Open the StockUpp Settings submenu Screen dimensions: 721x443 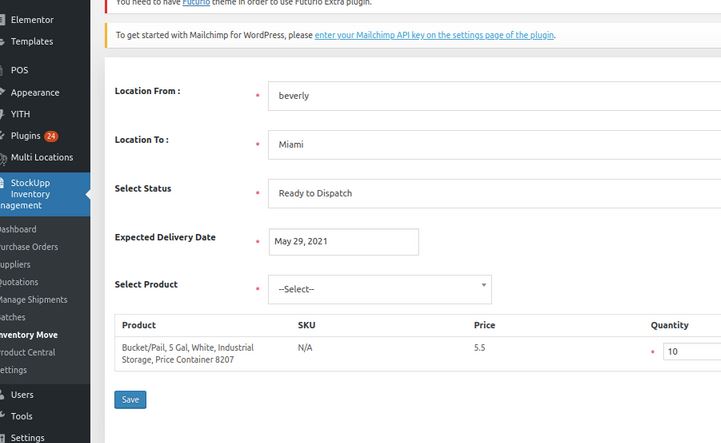click(x=13, y=370)
